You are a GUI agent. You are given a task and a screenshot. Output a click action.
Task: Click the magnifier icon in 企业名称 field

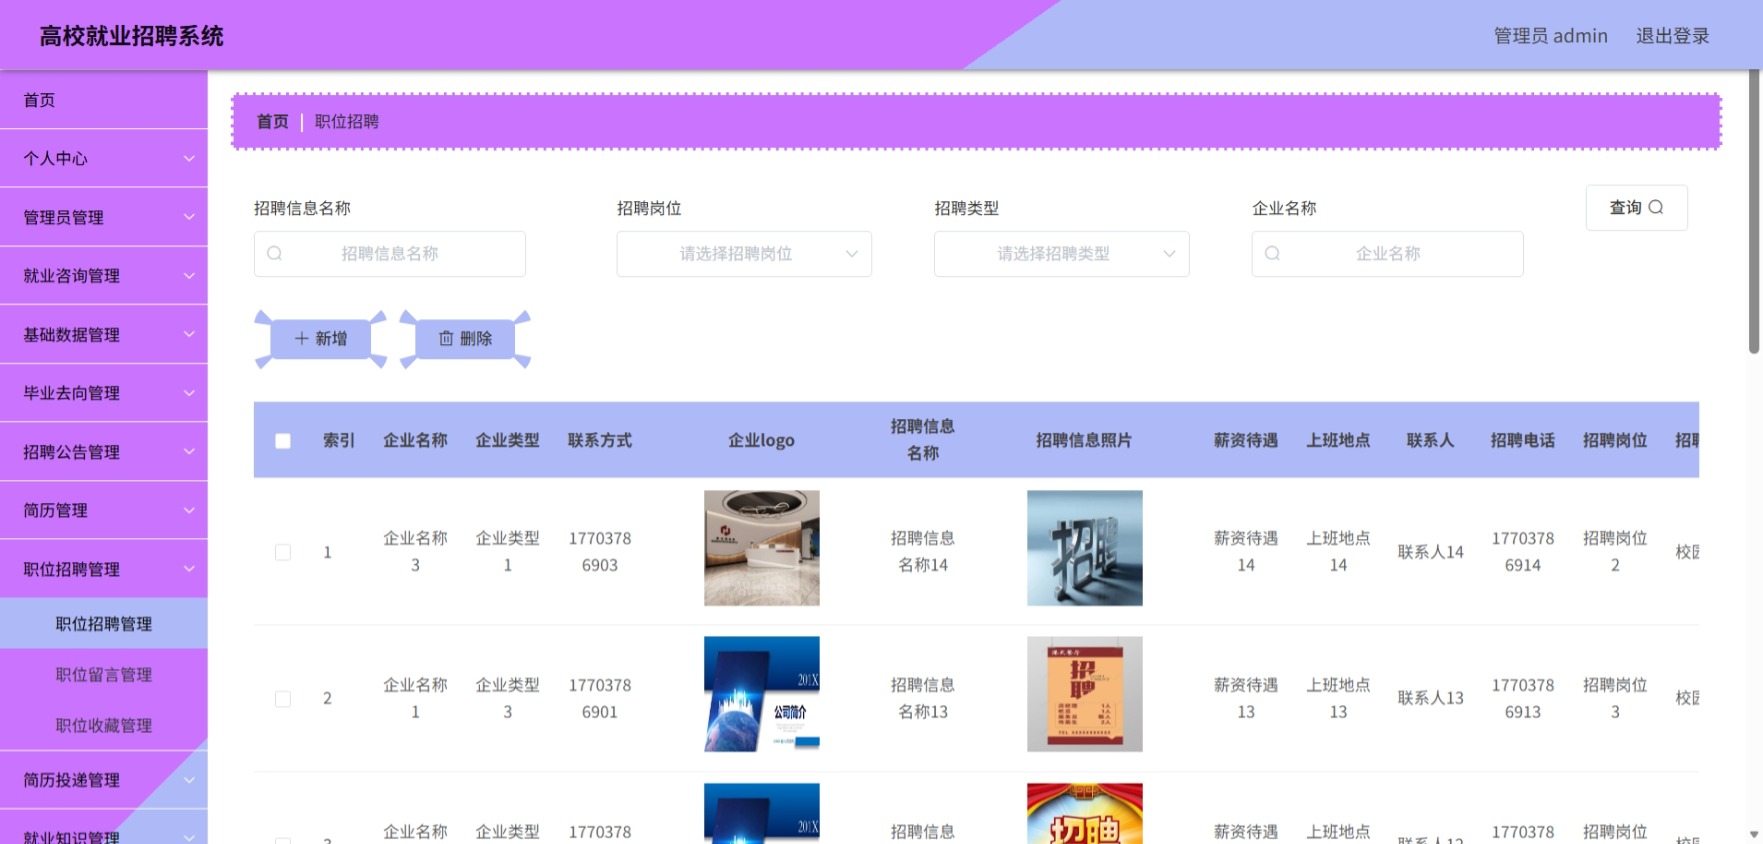tap(1272, 254)
